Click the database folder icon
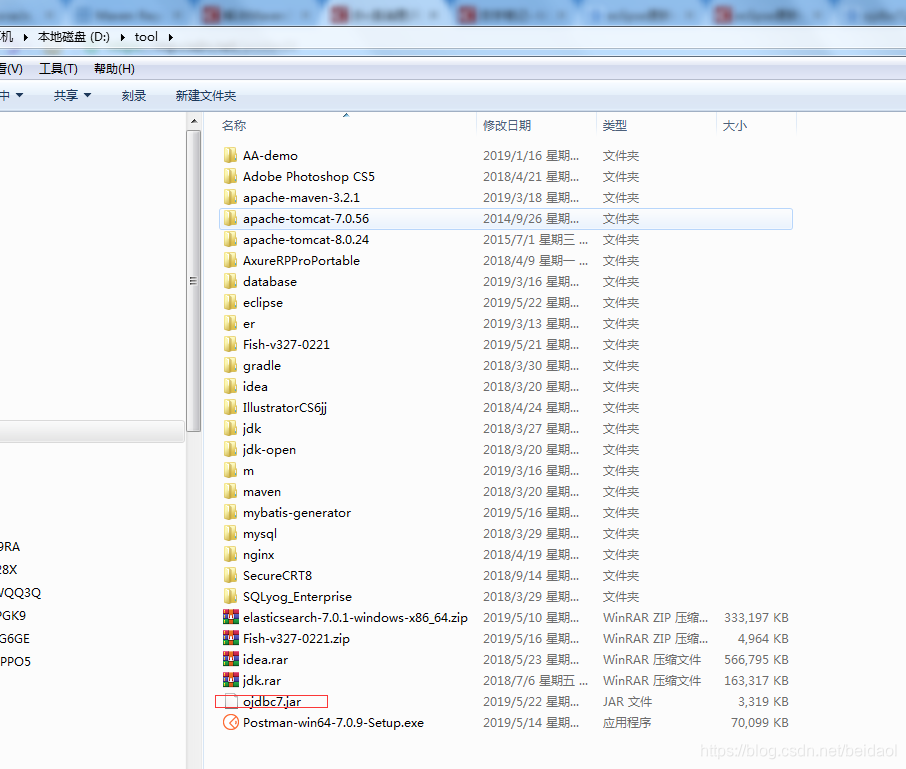 pyautogui.click(x=230, y=281)
